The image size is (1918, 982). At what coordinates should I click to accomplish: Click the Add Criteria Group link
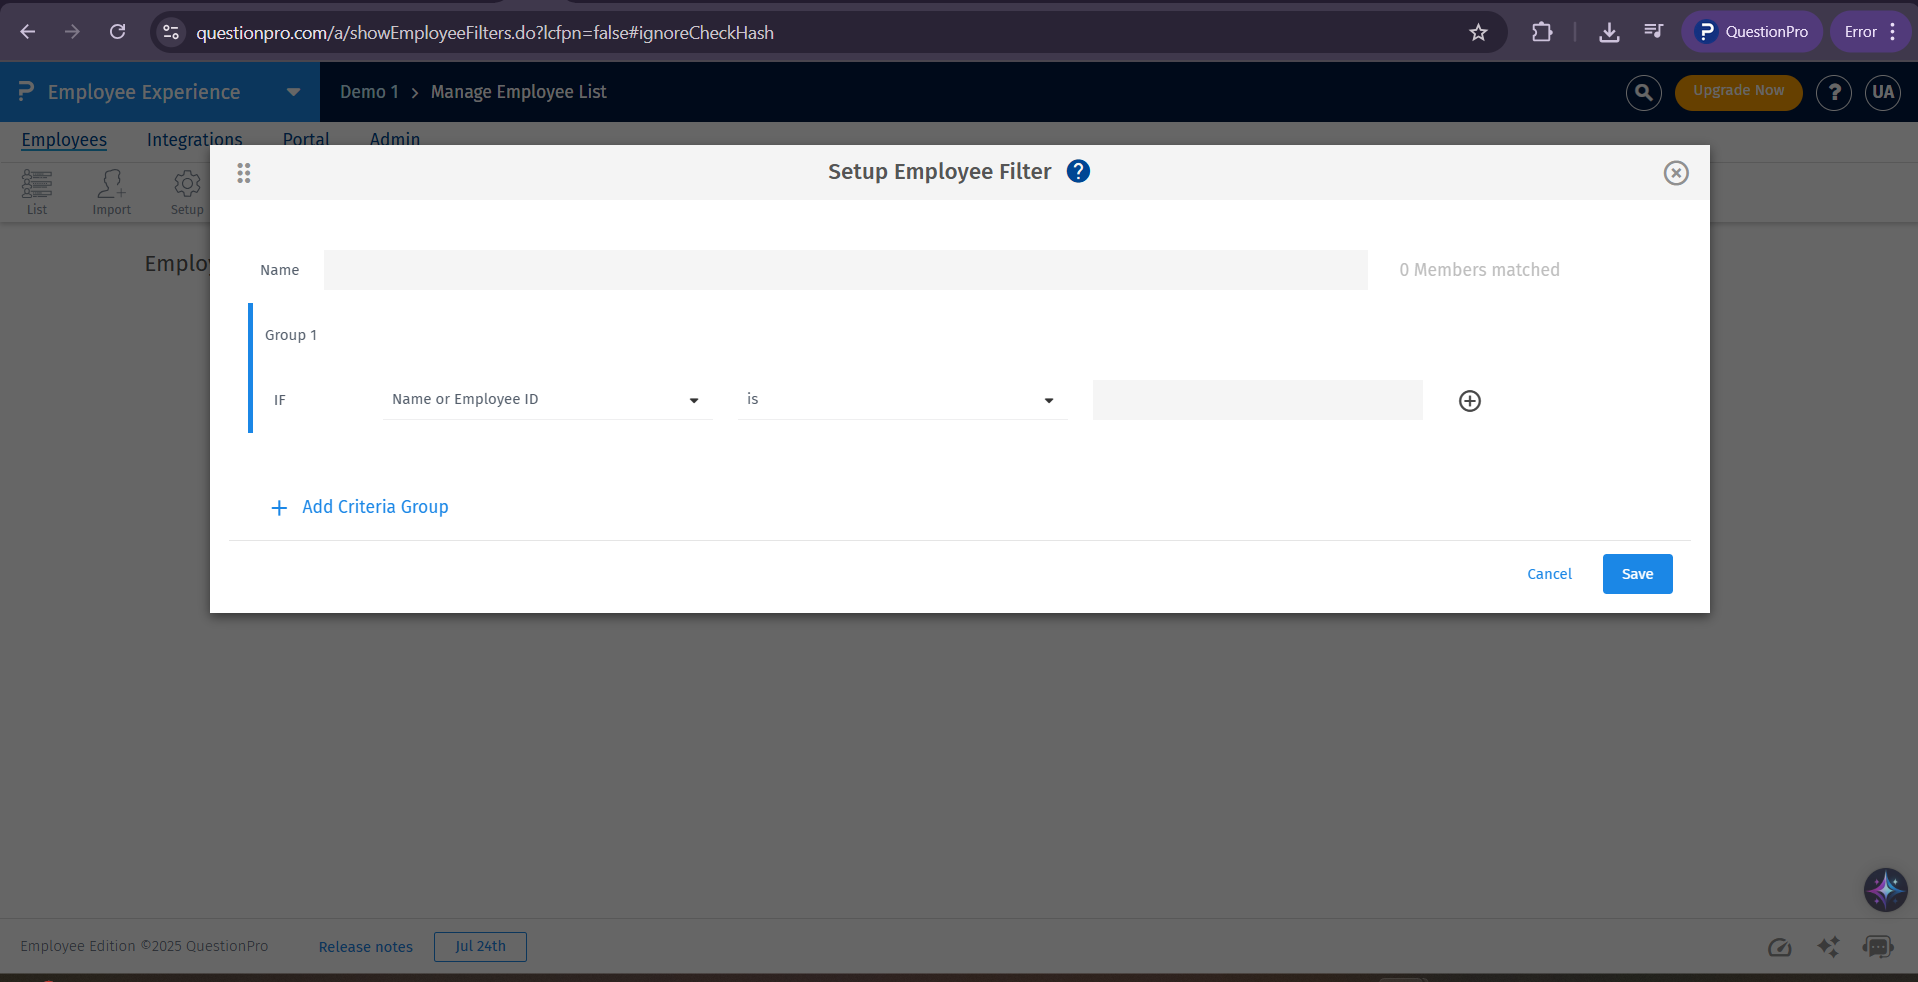coord(374,507)
